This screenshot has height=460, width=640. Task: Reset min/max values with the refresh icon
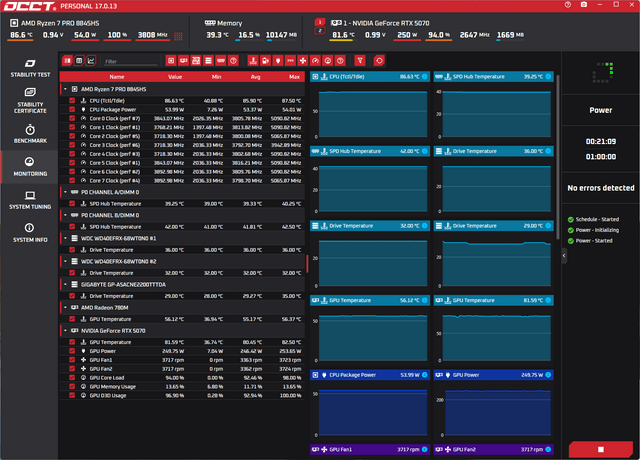[379, 61]
